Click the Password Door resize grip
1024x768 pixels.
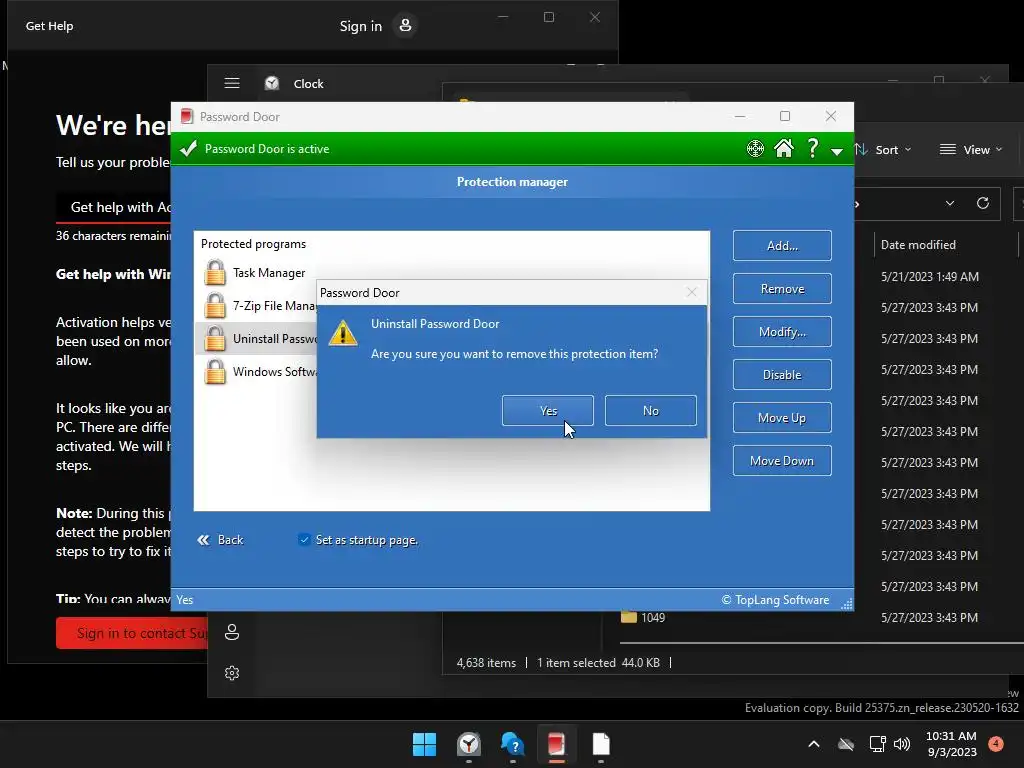(847, 604)
